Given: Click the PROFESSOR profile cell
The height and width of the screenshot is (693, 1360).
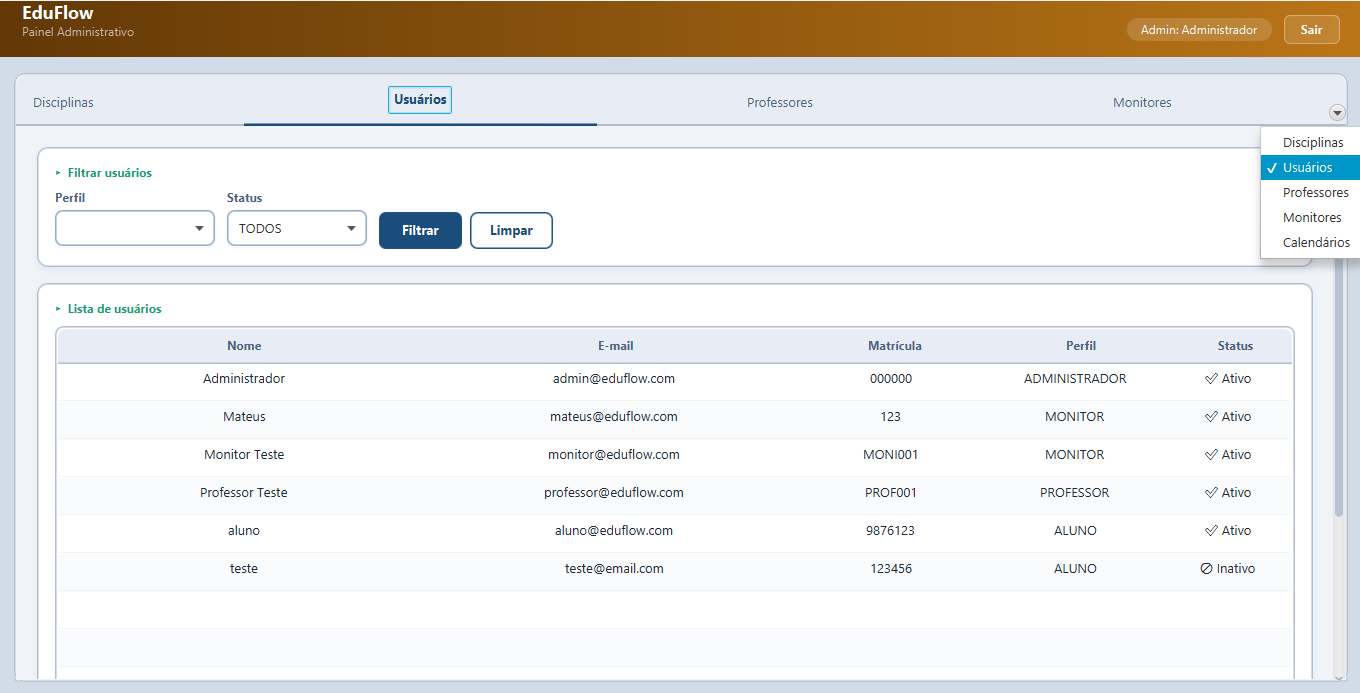Looking at the screenshot, I should pos(1075,493).
